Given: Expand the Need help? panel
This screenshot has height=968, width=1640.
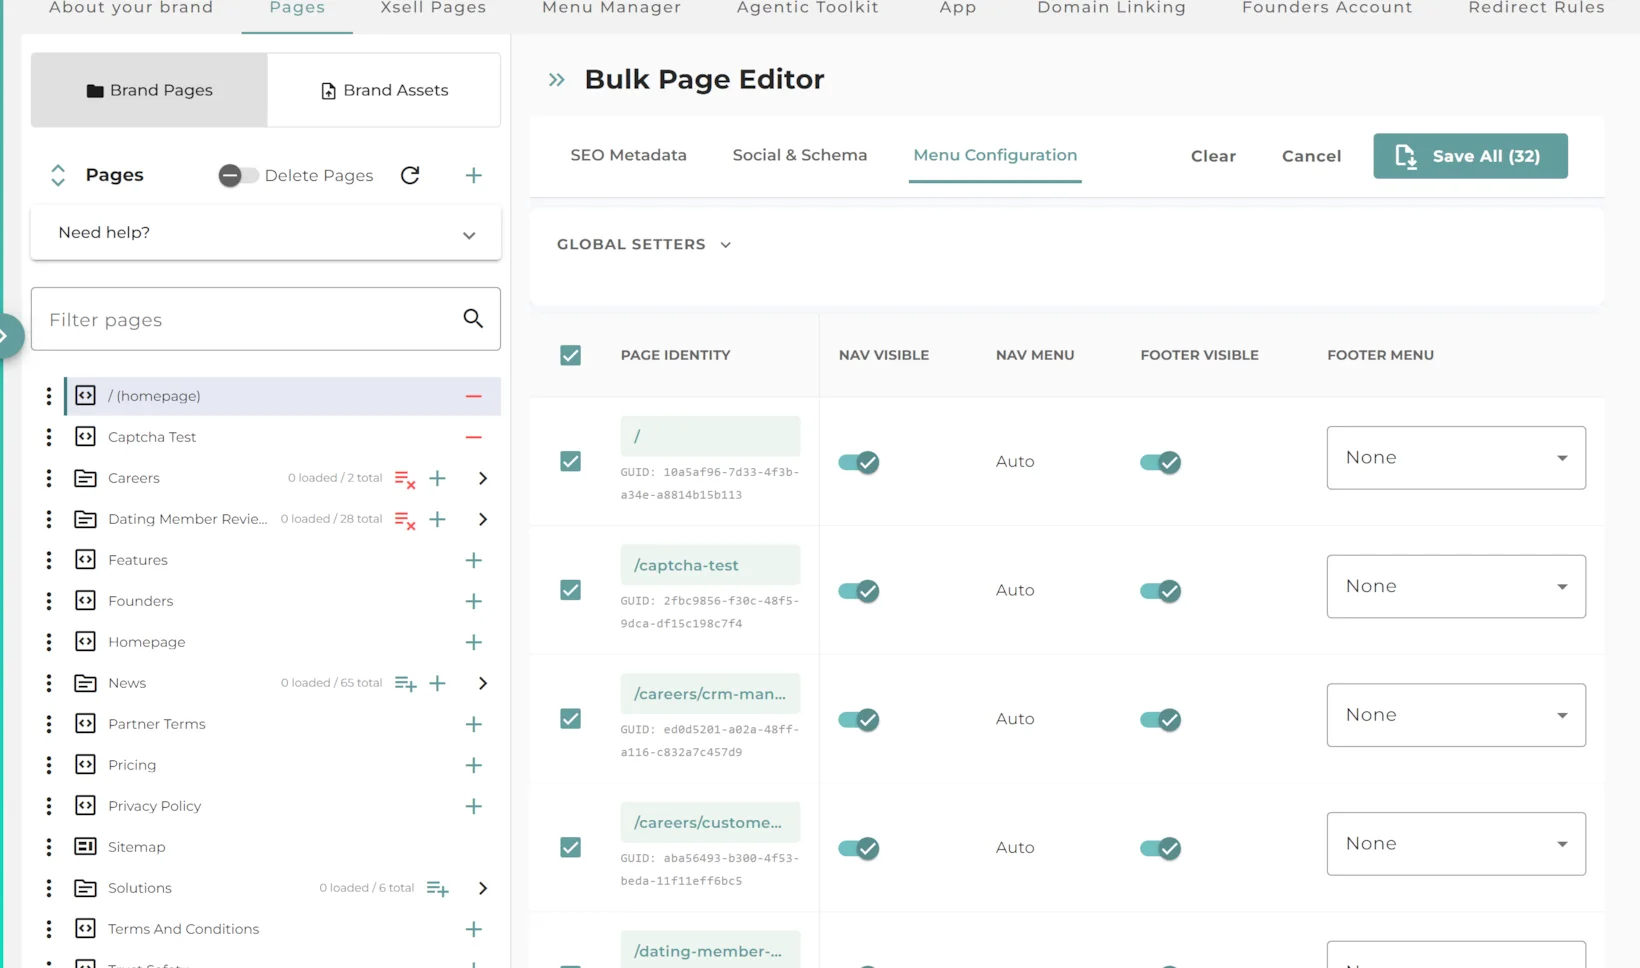Looking at the screenshot, I should [266, 233].
